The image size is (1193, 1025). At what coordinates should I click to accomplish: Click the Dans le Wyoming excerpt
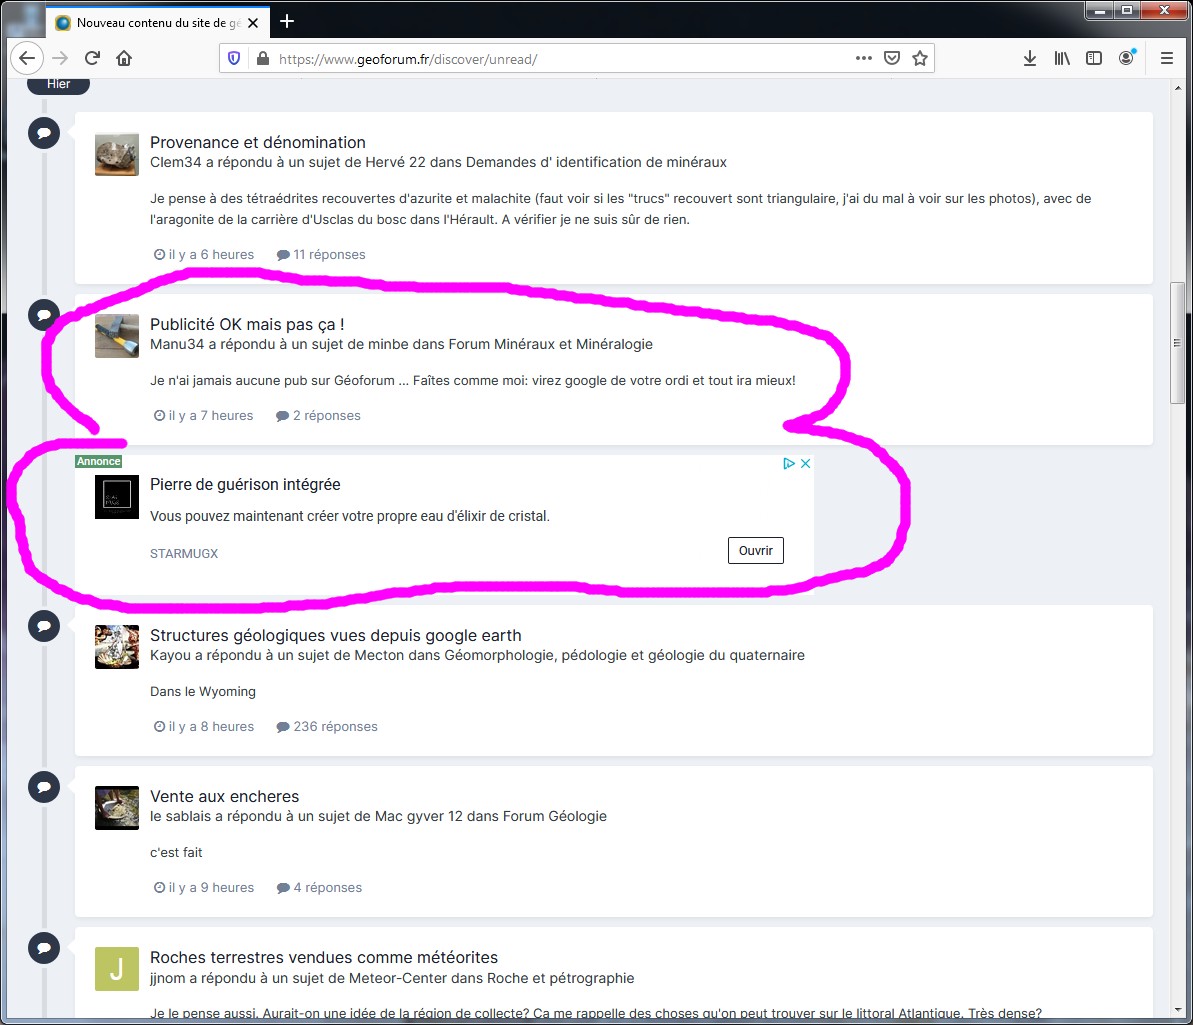[202, 692]
